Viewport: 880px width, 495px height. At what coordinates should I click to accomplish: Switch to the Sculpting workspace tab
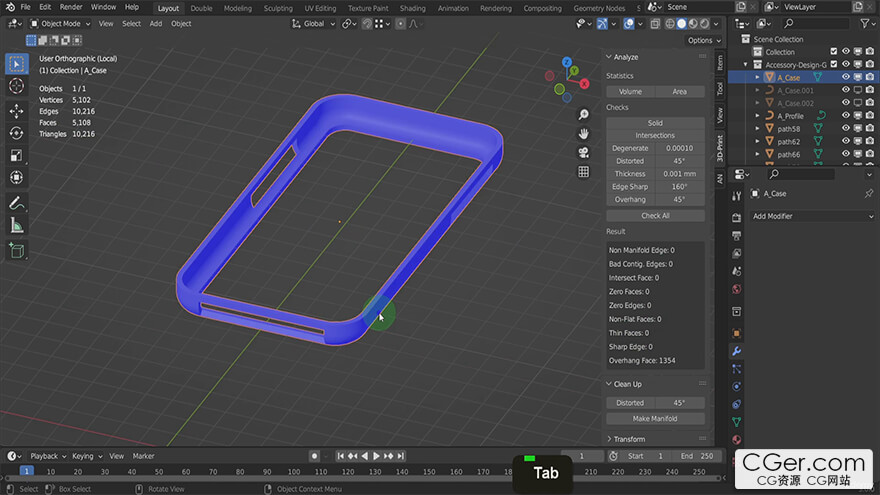[x=278, y=8]
